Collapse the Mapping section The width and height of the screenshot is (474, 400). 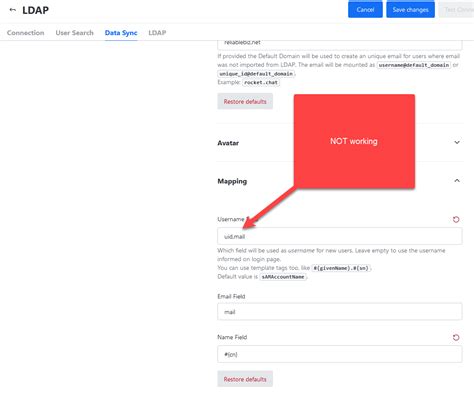(457, 181)
